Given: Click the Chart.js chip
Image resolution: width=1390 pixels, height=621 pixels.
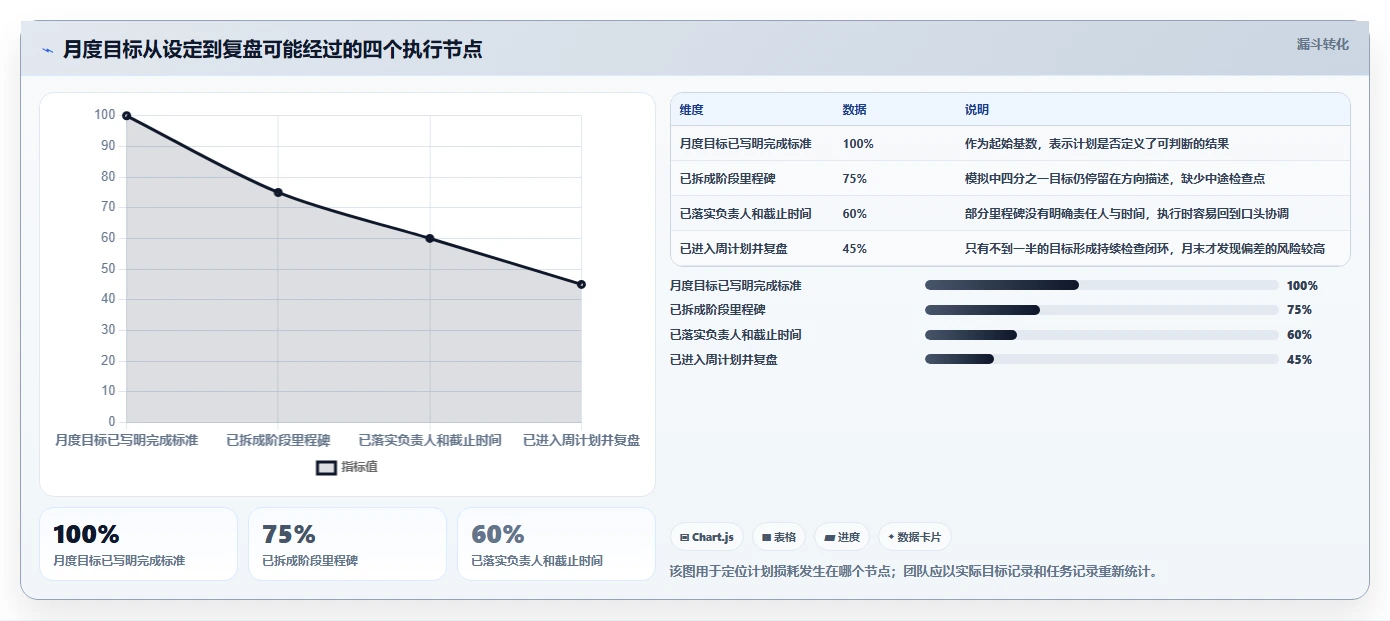Looking at the screenshot, I should point(706,537).
